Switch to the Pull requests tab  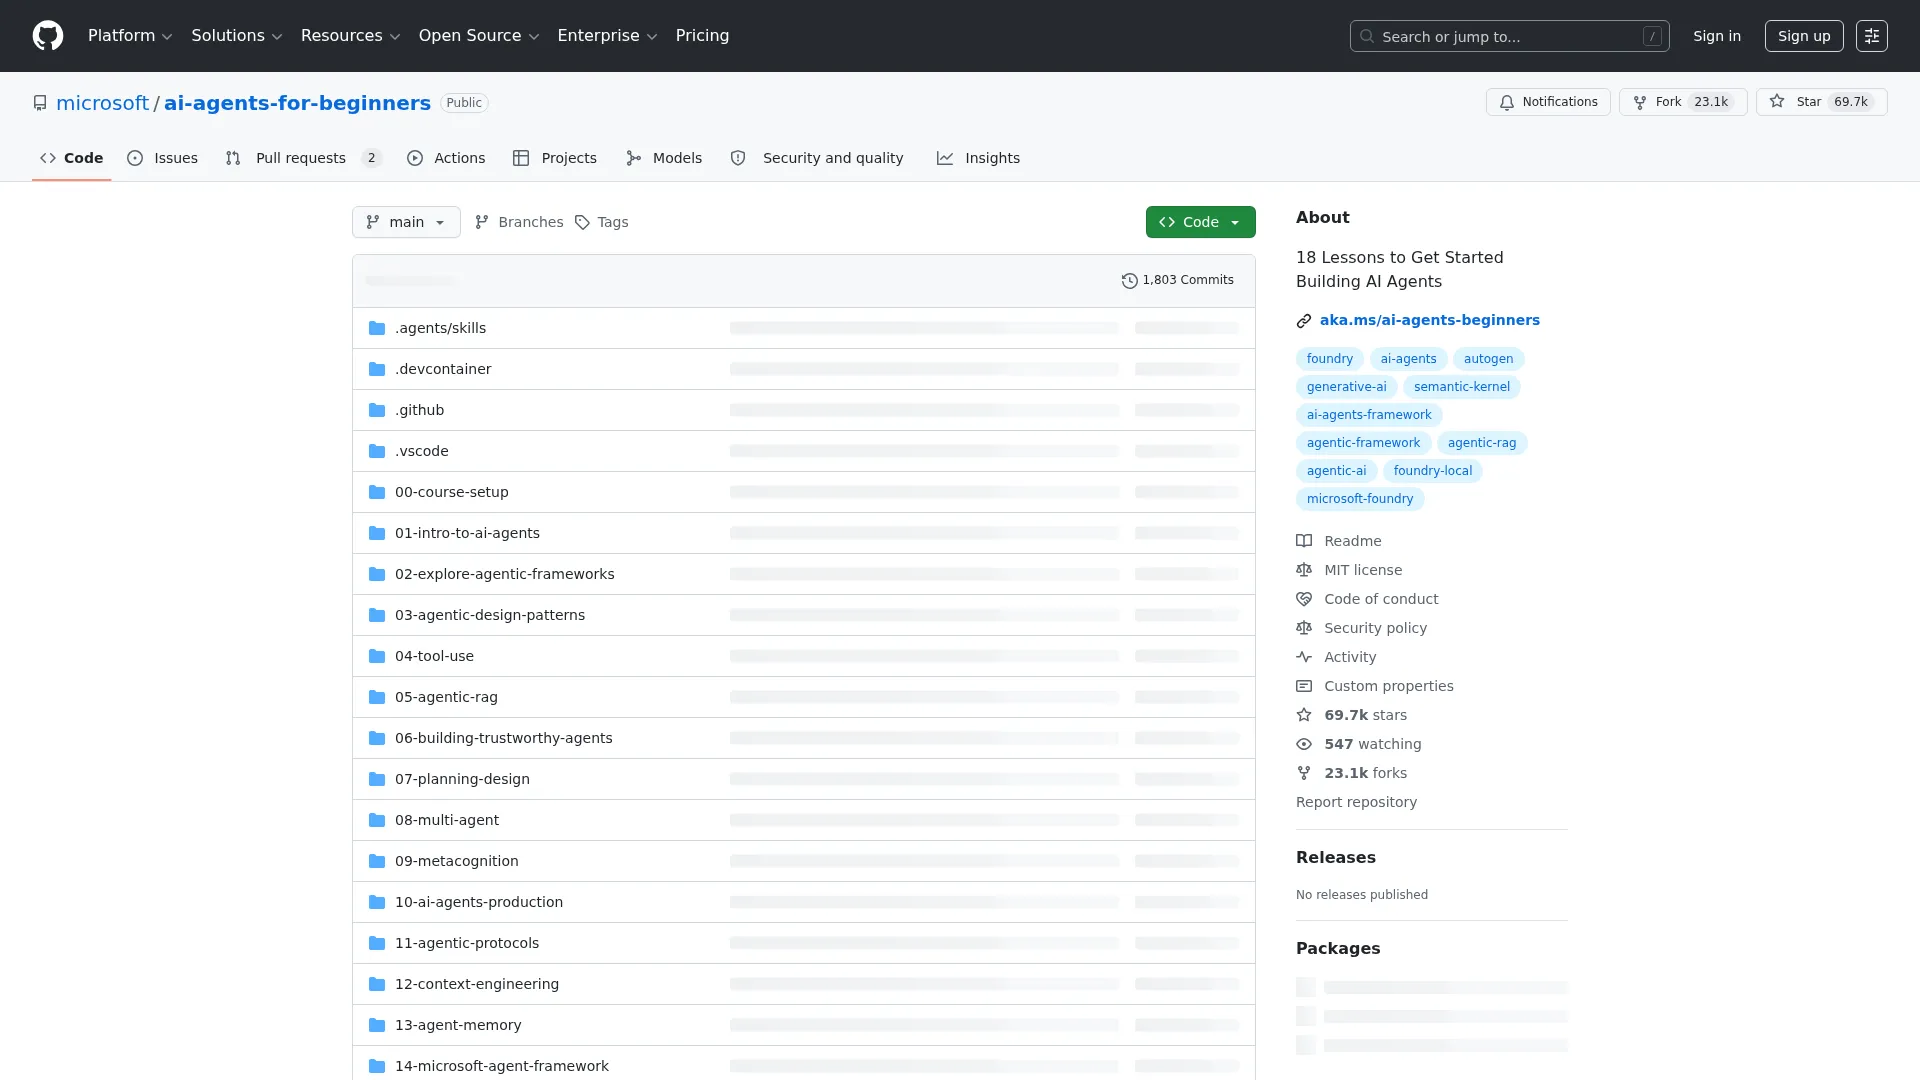pyautogui.click(x=303, y=158)
